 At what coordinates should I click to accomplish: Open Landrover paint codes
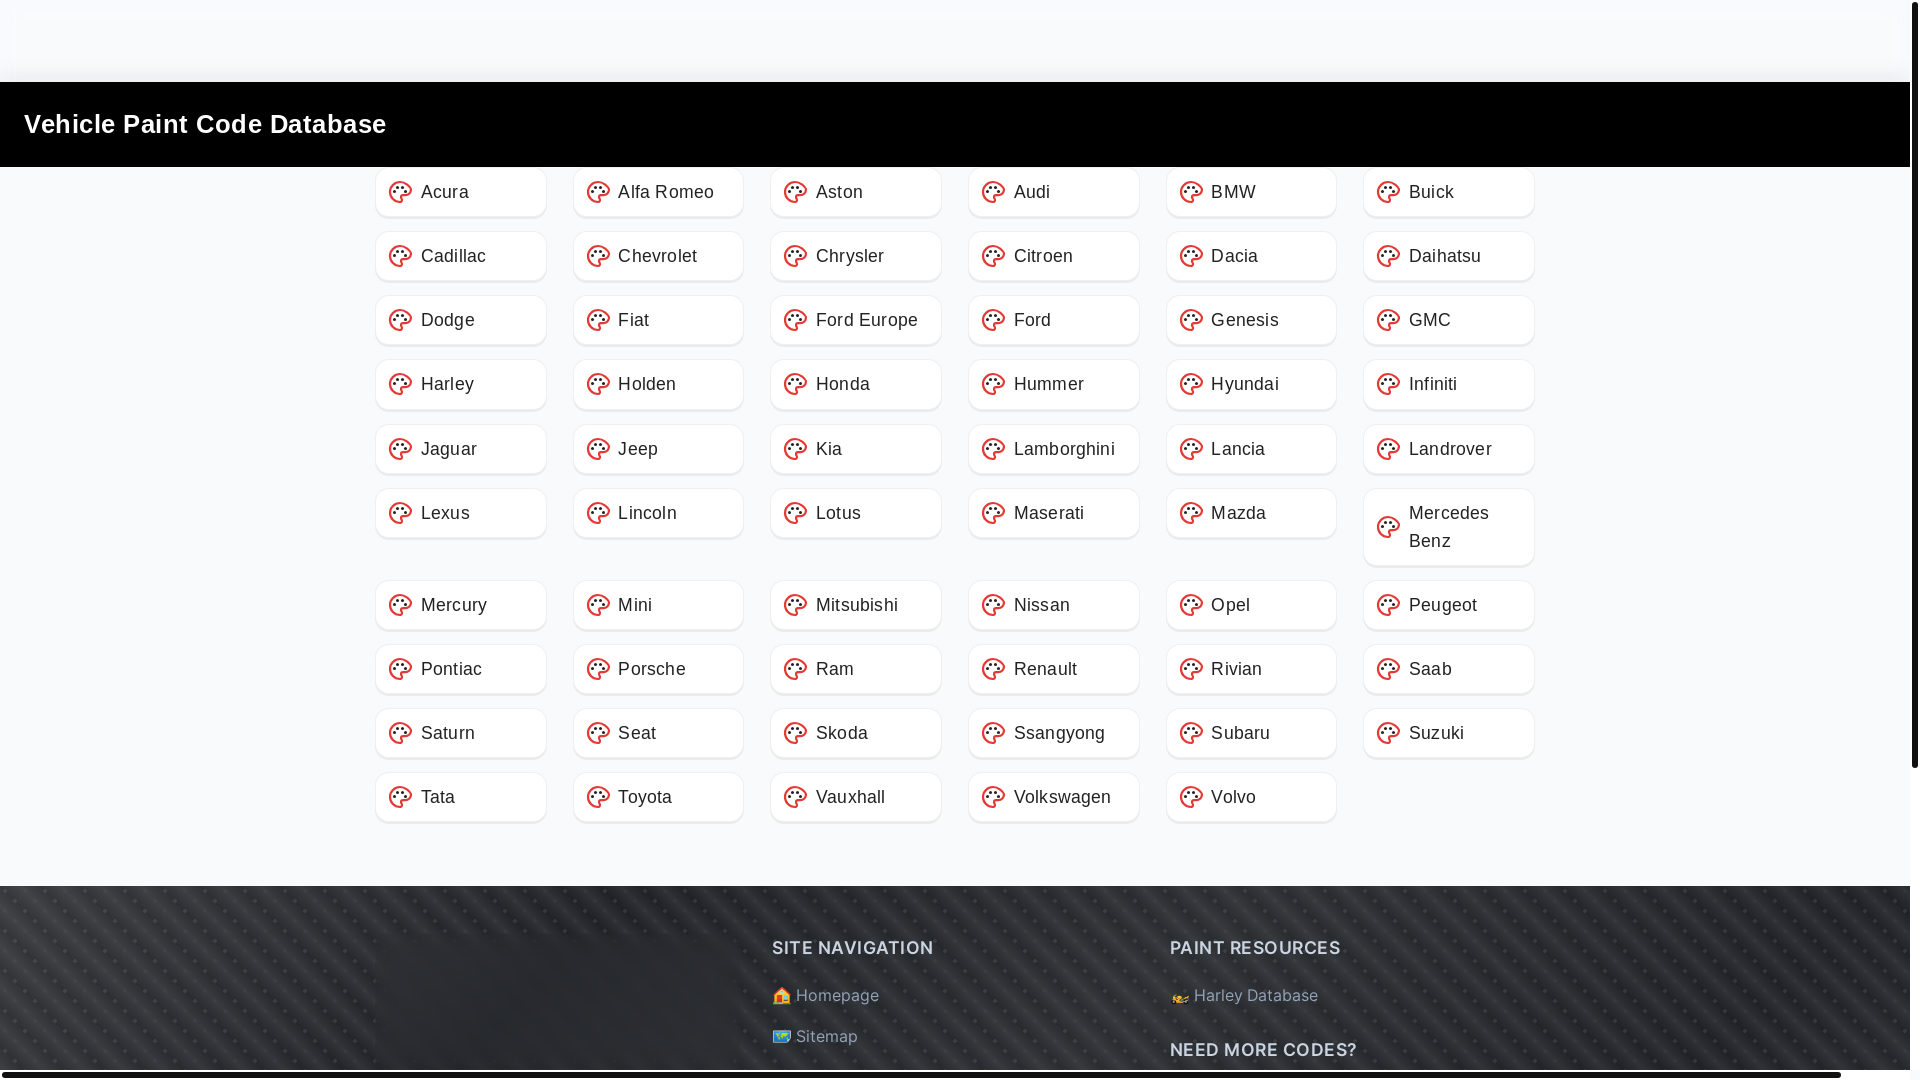tap(1449, 449)
